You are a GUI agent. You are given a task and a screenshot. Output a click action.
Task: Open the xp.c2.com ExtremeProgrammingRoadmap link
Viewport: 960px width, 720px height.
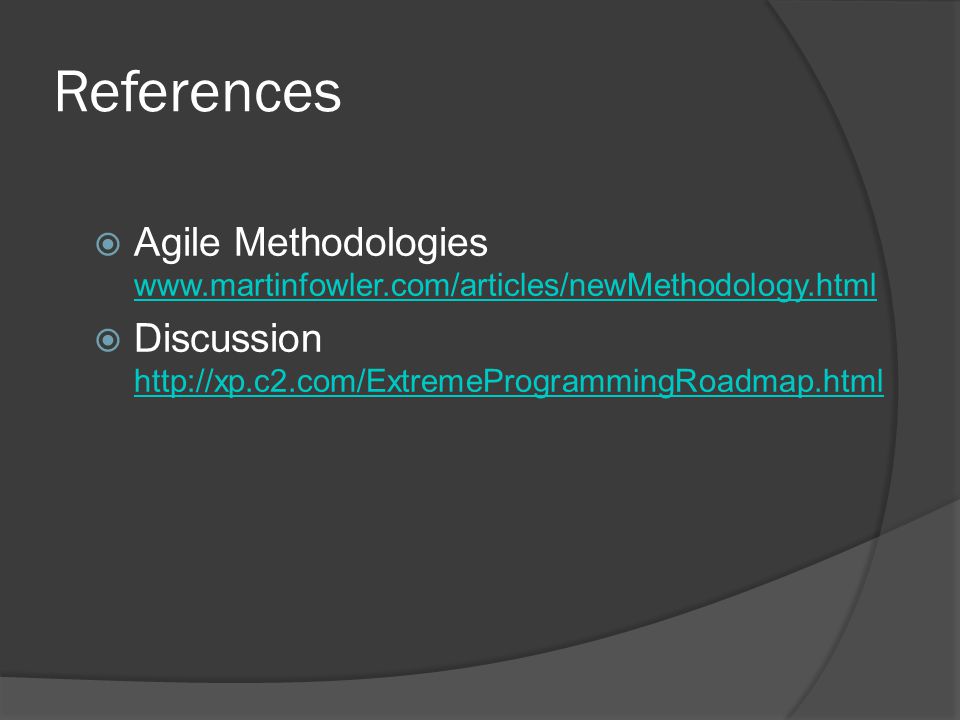click(x=509, y=381)
